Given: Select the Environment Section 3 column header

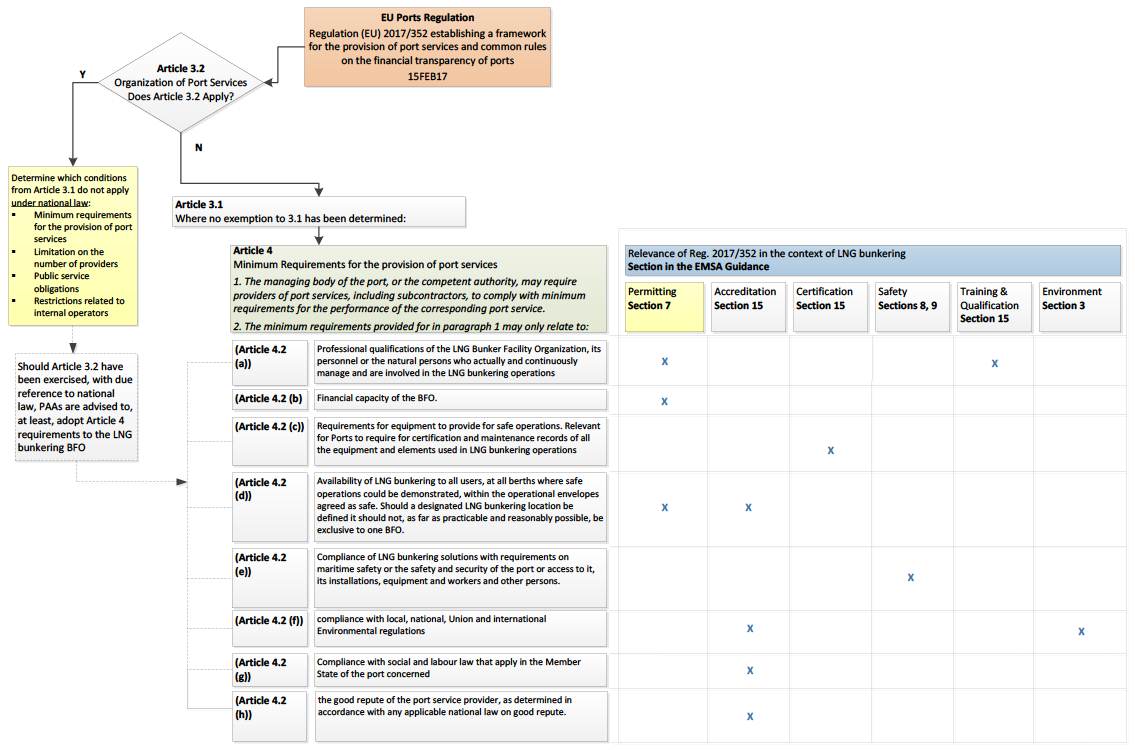Looking at the screenshot, I should [1078, 306].
